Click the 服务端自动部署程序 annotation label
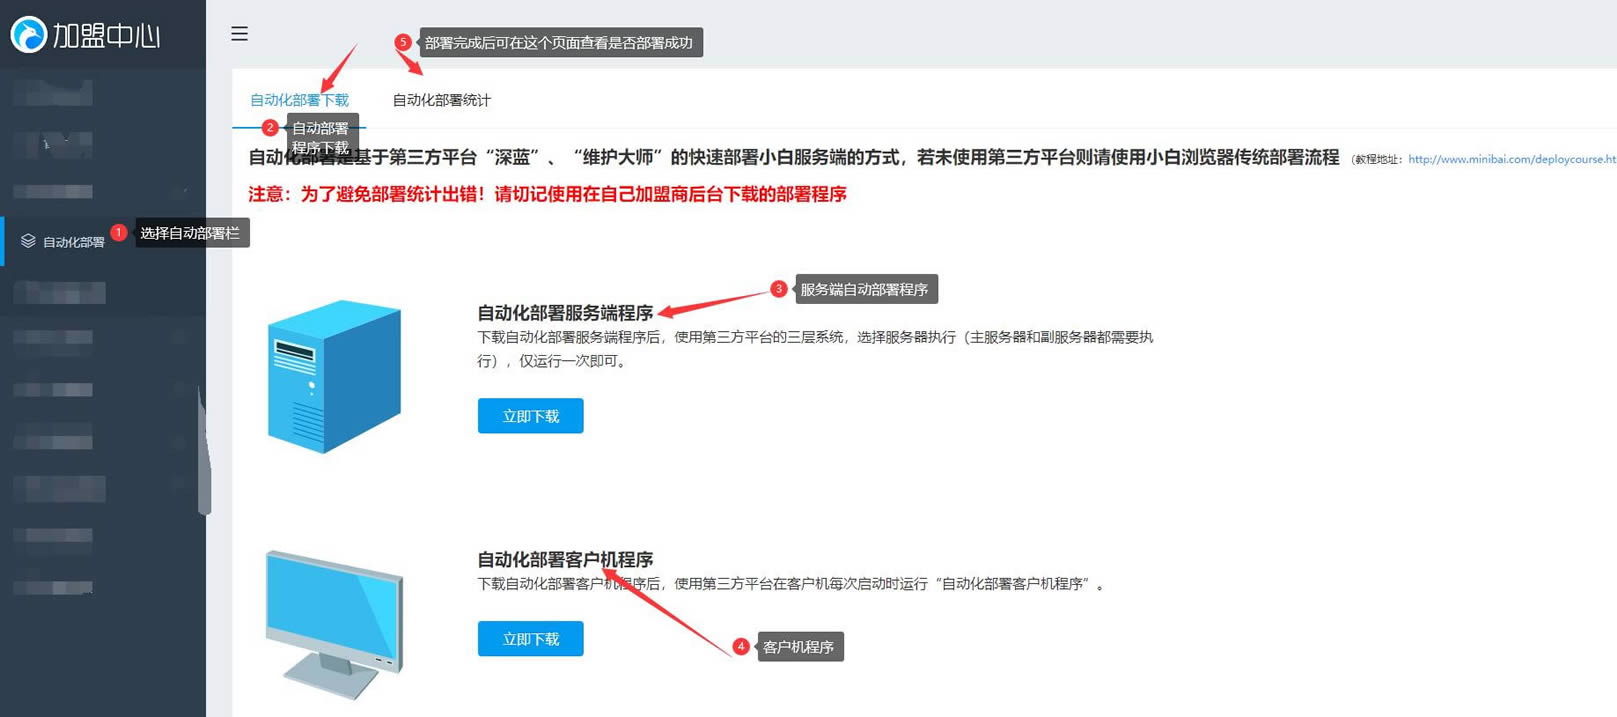This screenshot has height=717, width=1617. (864, 290)
